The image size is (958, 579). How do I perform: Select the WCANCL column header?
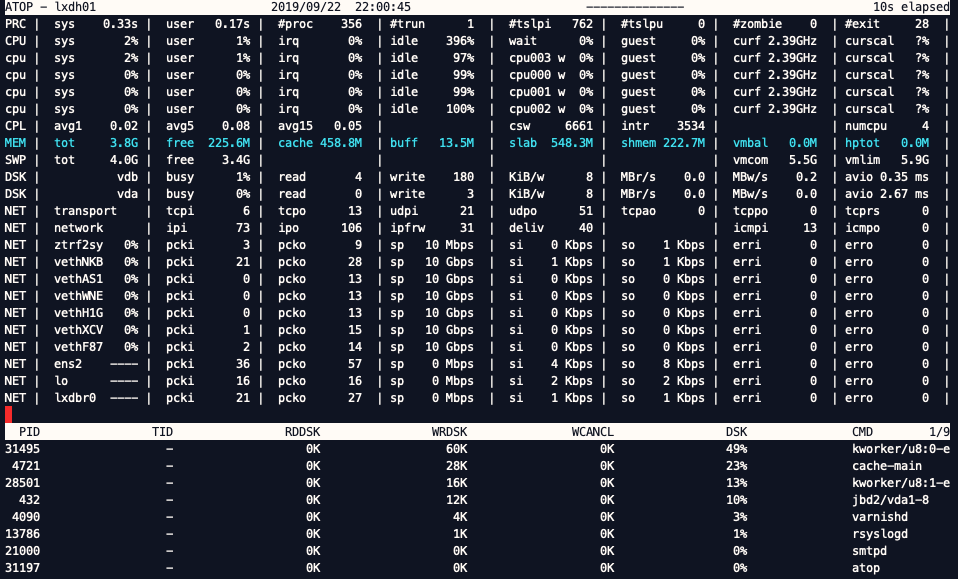(593, 432)
